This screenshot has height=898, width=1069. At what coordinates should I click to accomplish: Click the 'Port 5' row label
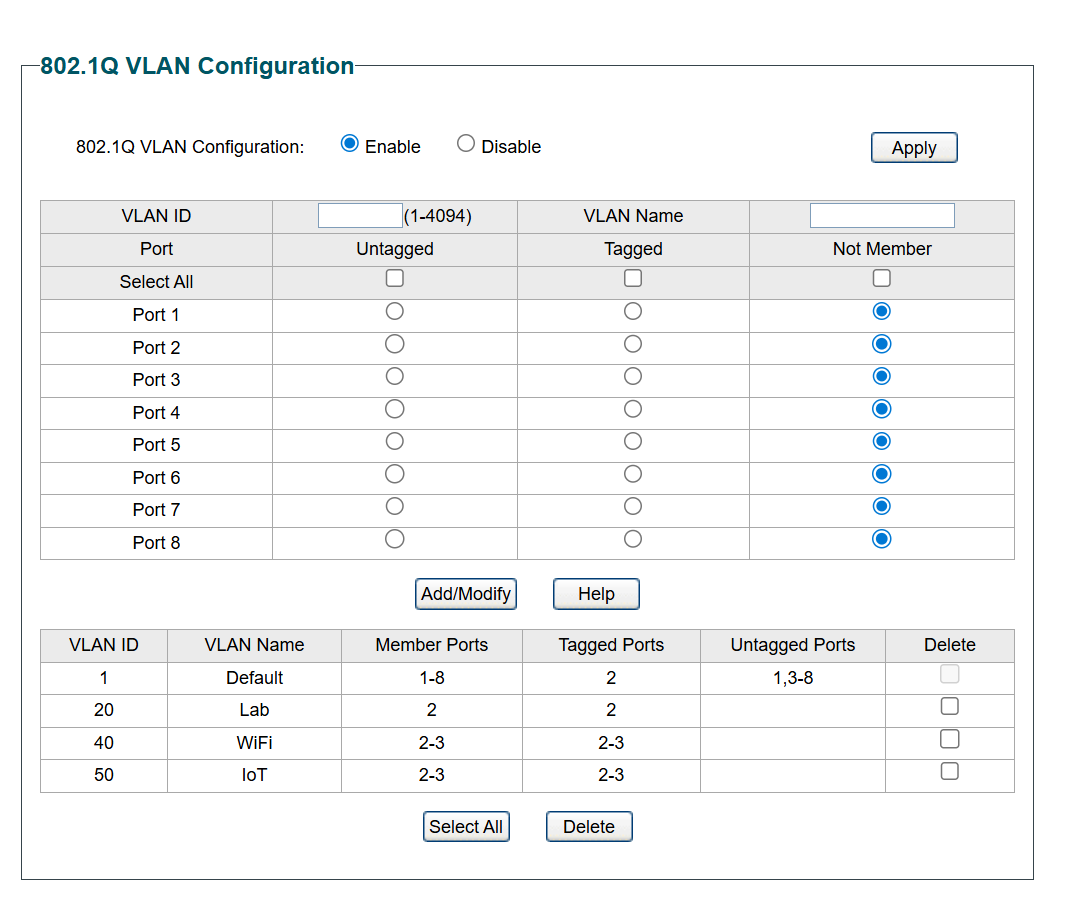[x=156, y=445]
